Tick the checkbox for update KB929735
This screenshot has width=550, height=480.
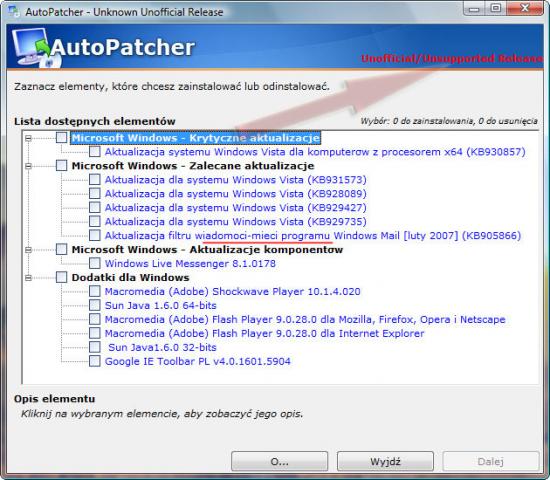pos(95,221)
